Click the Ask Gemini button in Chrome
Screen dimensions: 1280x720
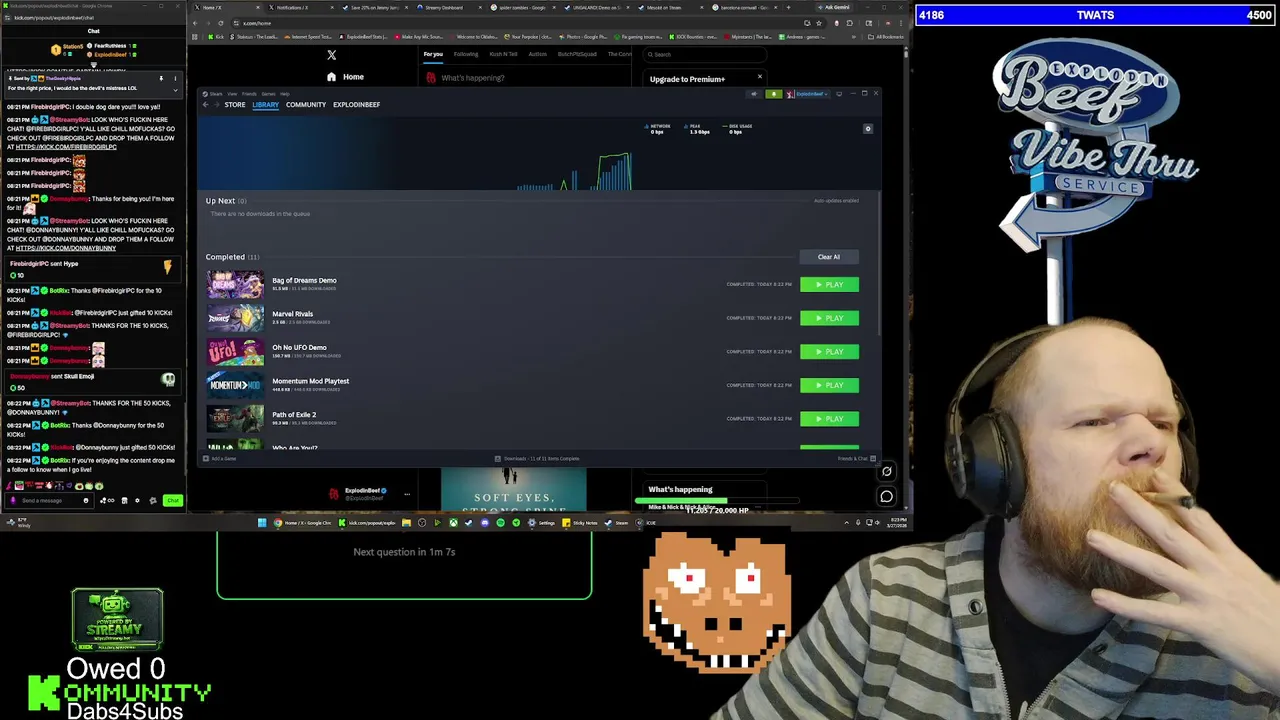point(834,7)
